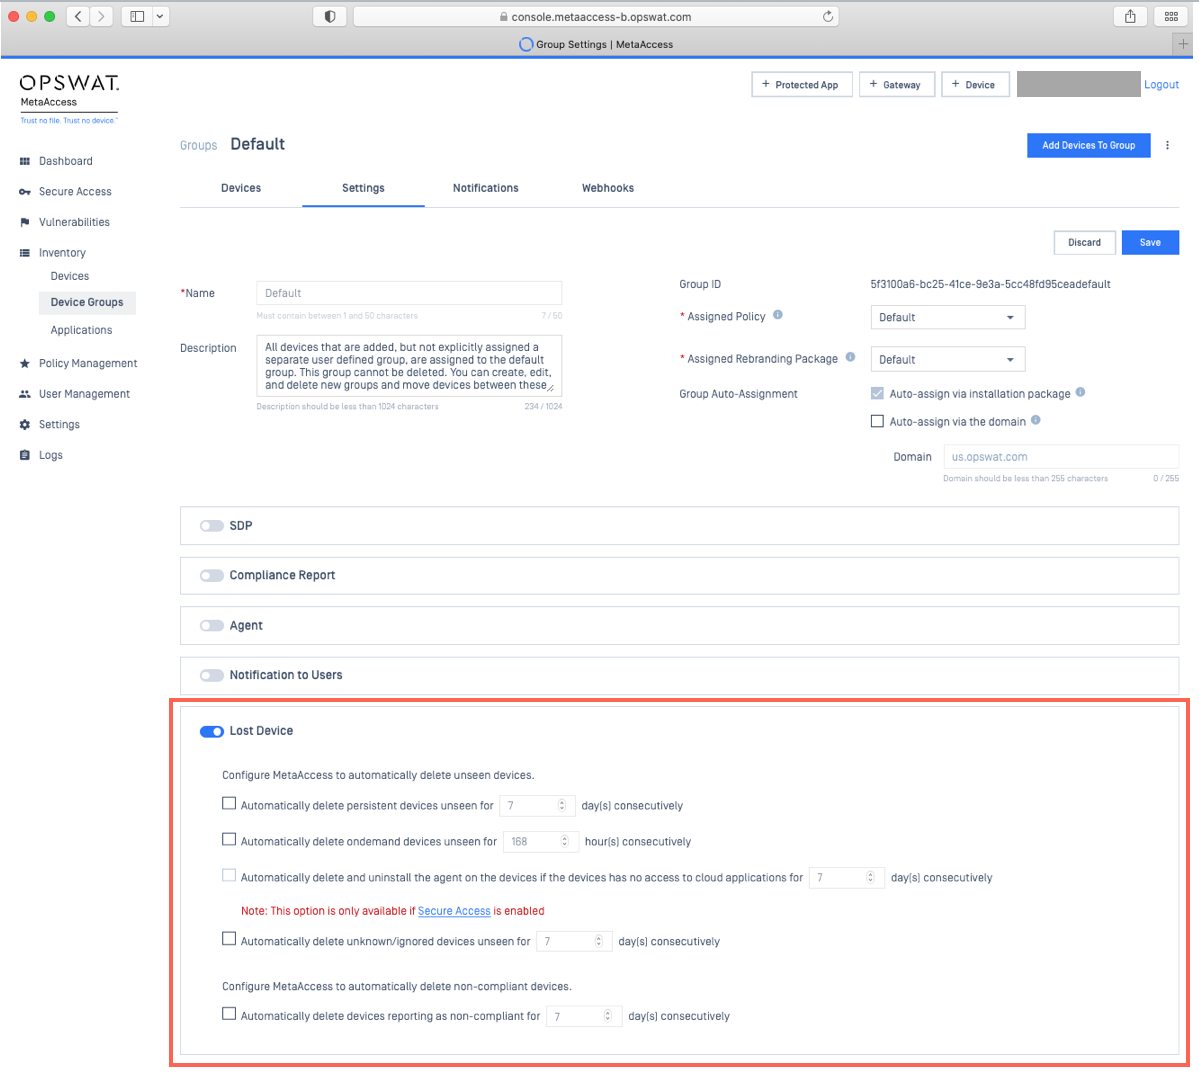Toggle the Safari sidebar button

137,16
